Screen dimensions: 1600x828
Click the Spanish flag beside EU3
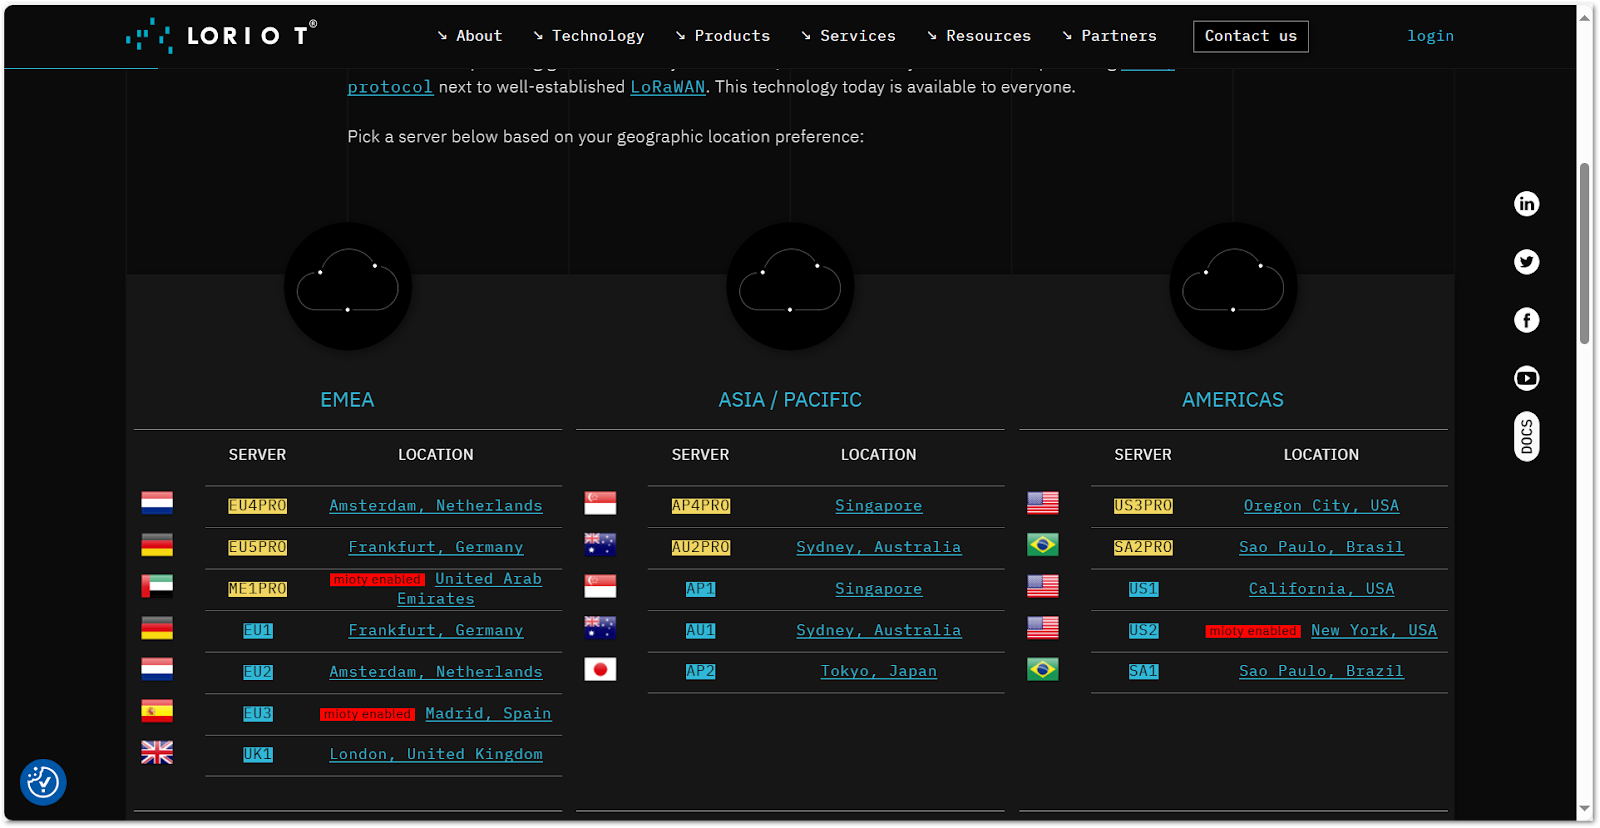(157, 711)
